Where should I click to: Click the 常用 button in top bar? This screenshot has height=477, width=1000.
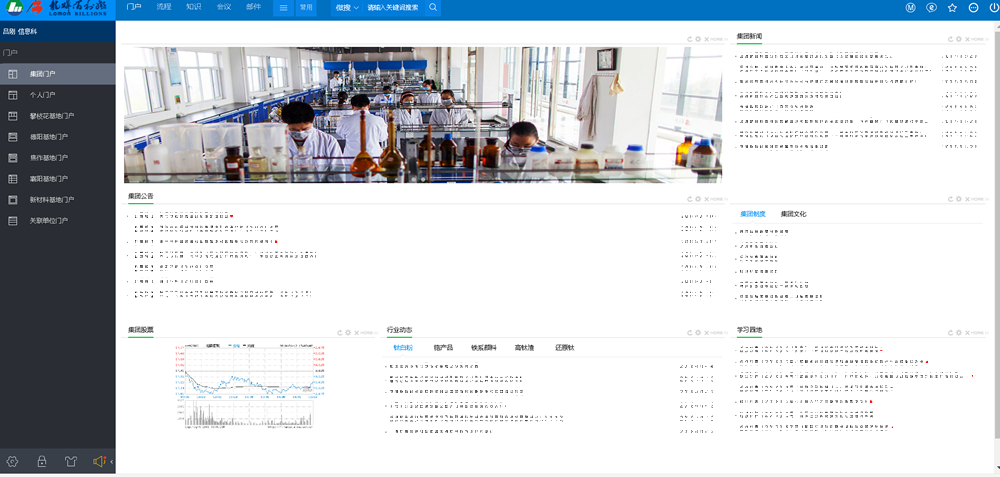(306, 8)
